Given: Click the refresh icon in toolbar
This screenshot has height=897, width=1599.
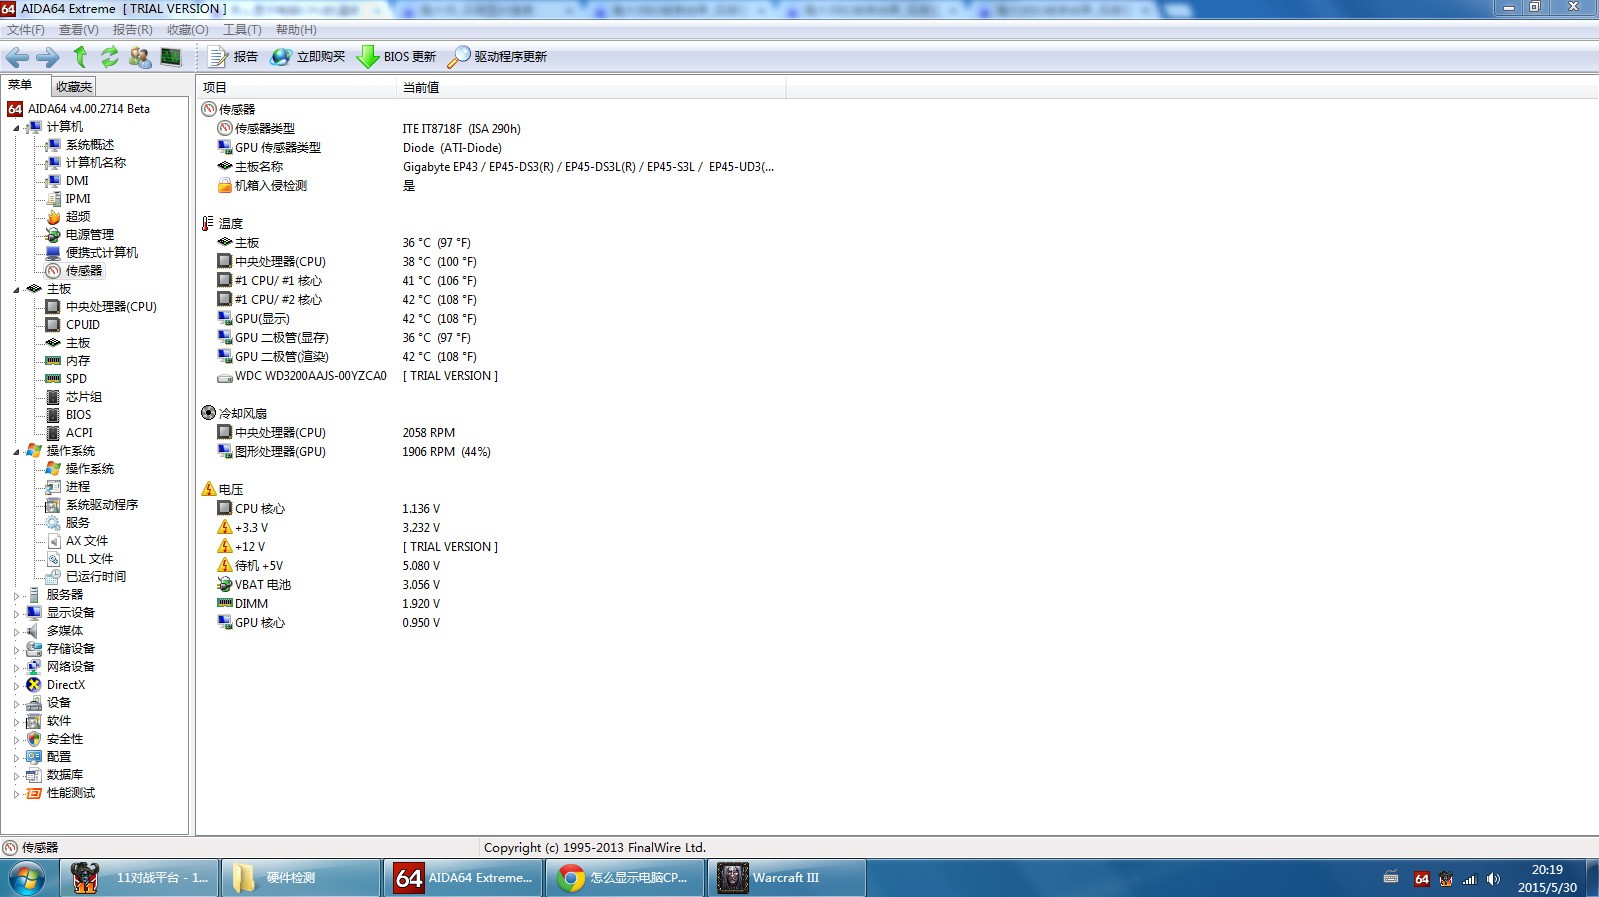Looking at the screenshot, I should [109, 57].
